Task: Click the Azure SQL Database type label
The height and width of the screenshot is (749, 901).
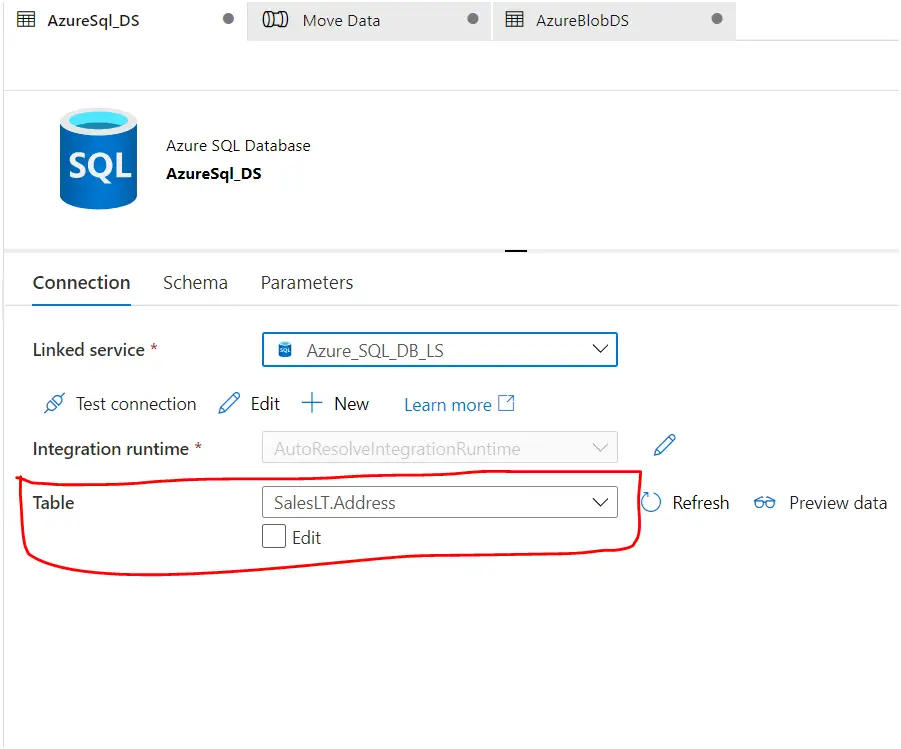Action: (238, 145)
